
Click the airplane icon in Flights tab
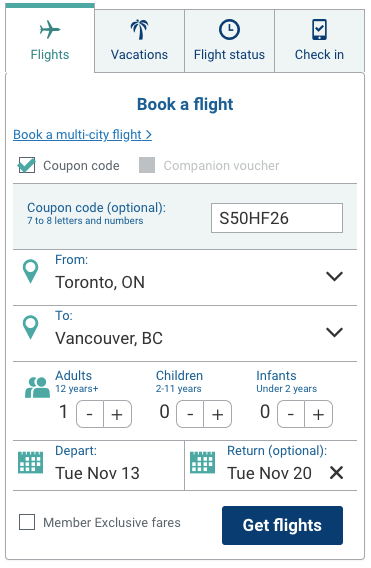point(50,29)
